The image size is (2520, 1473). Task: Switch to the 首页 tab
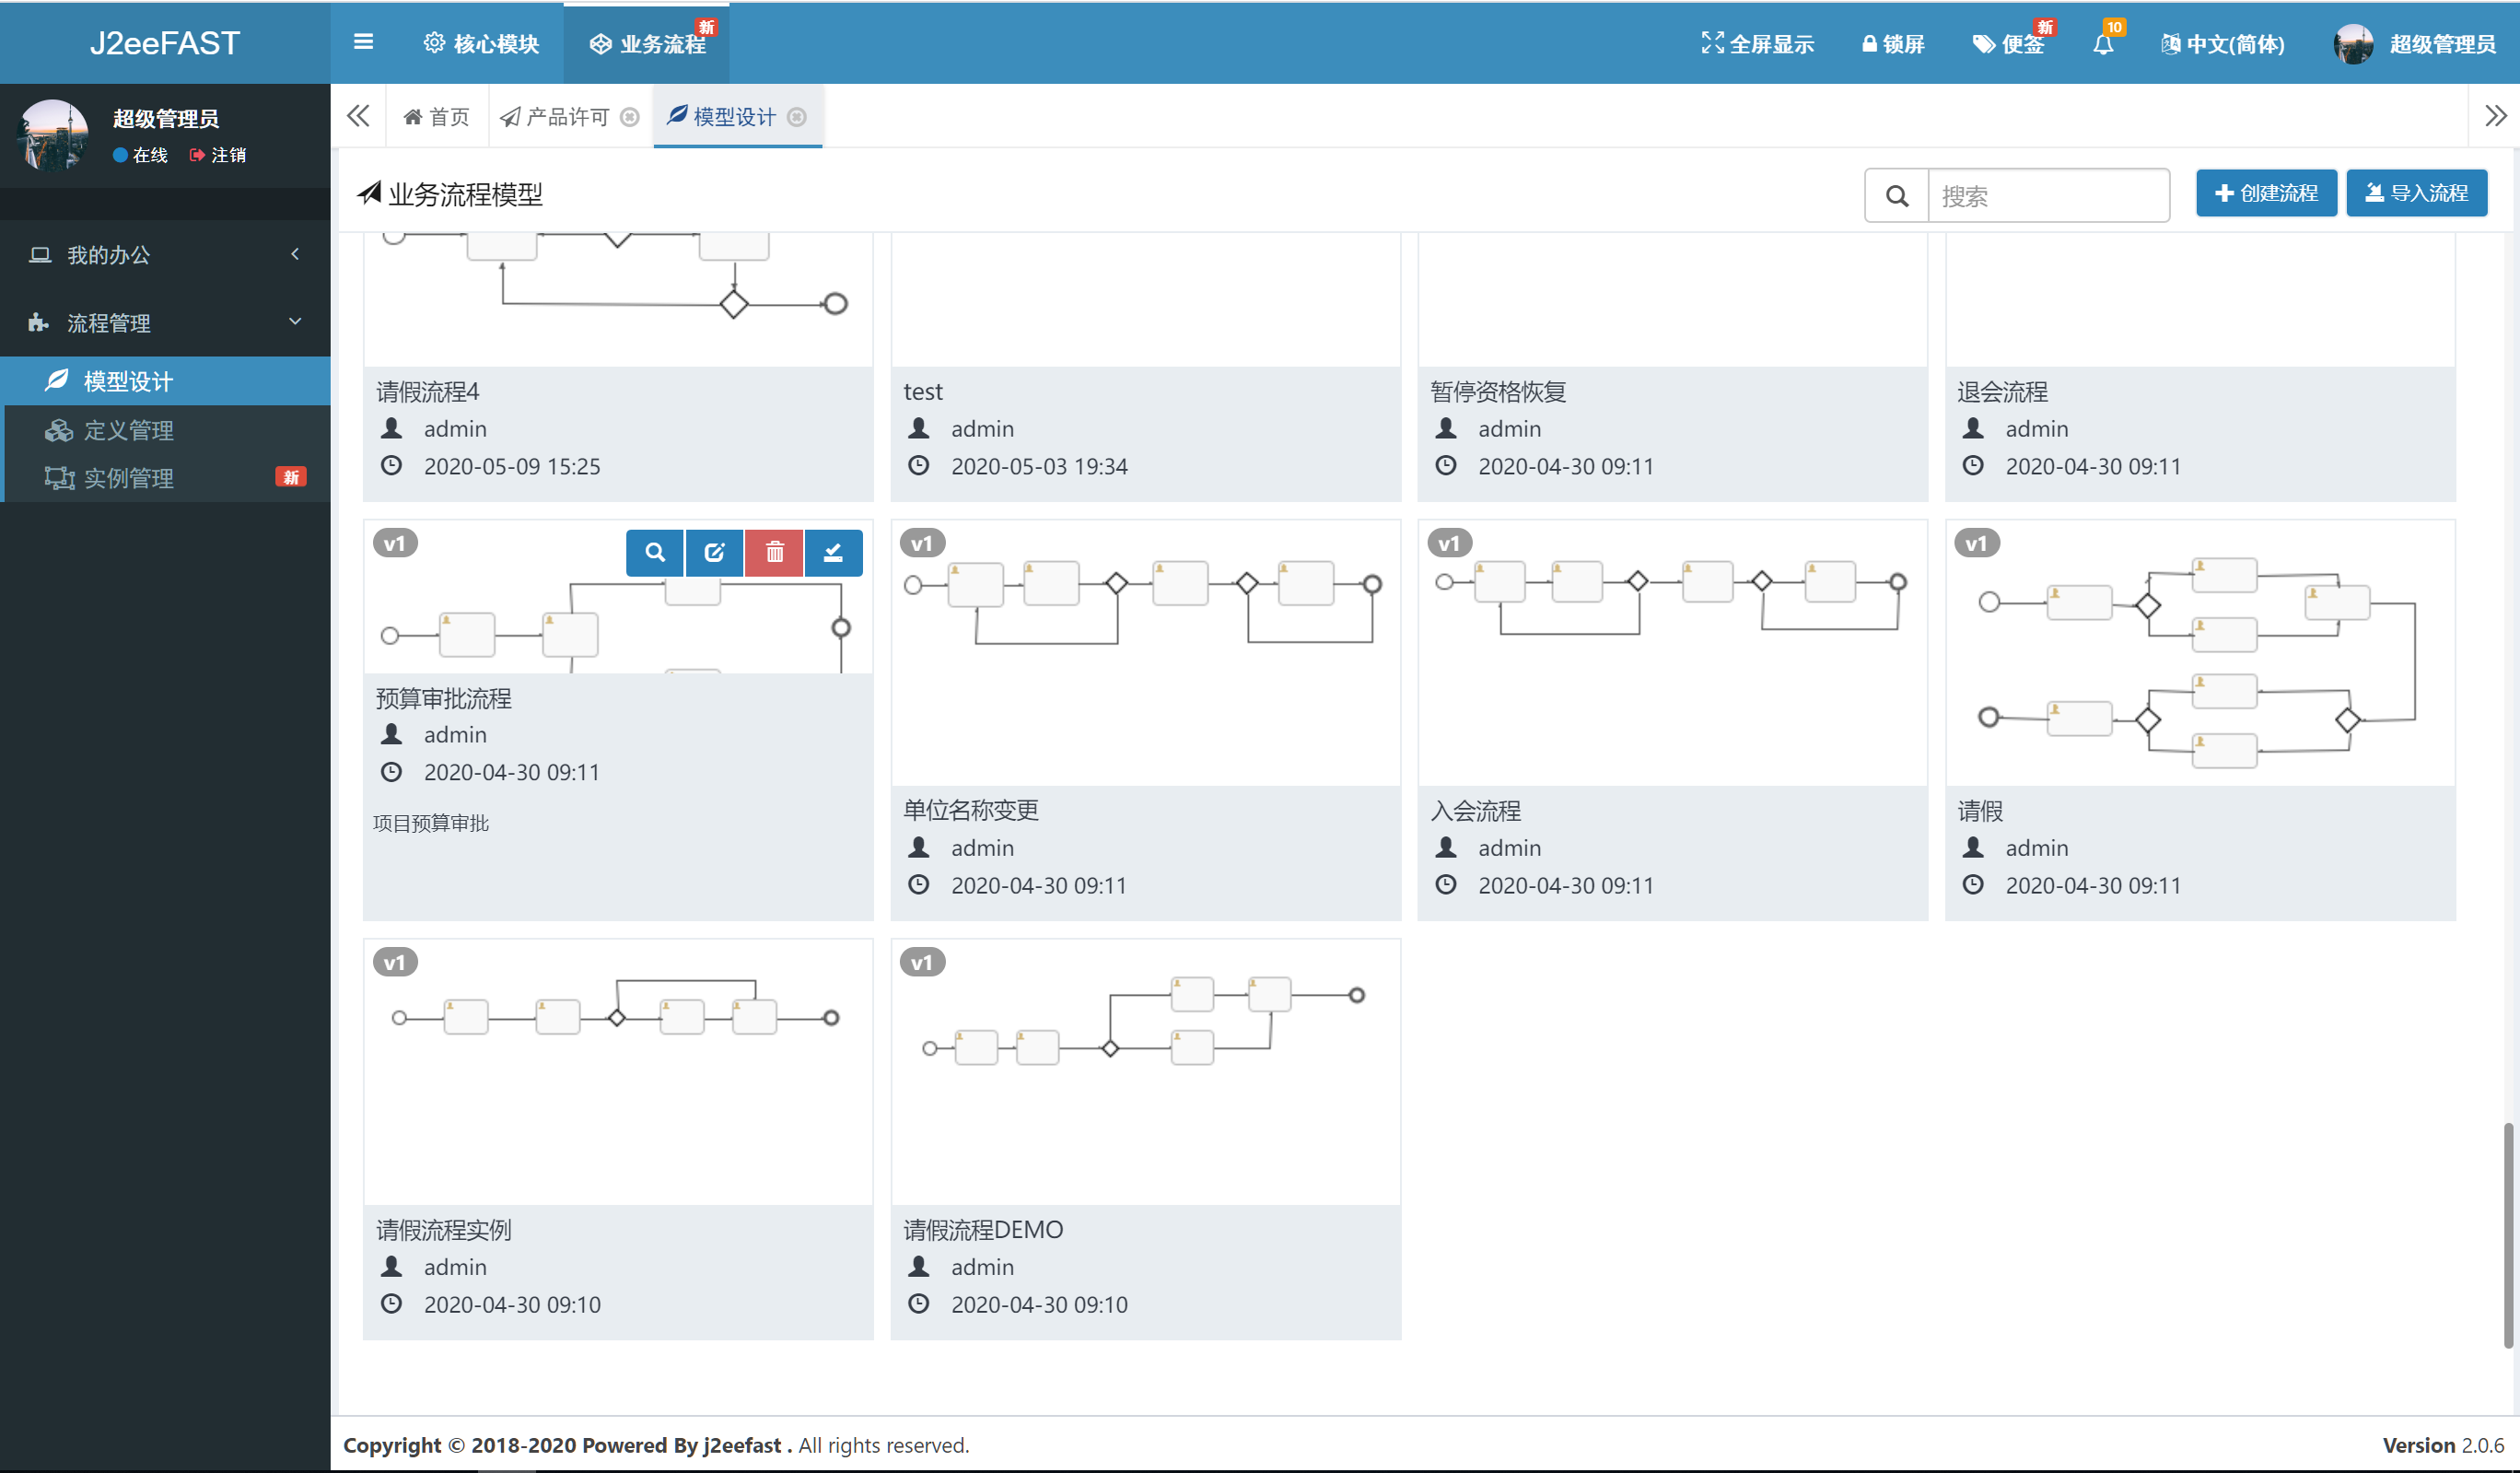436,117
